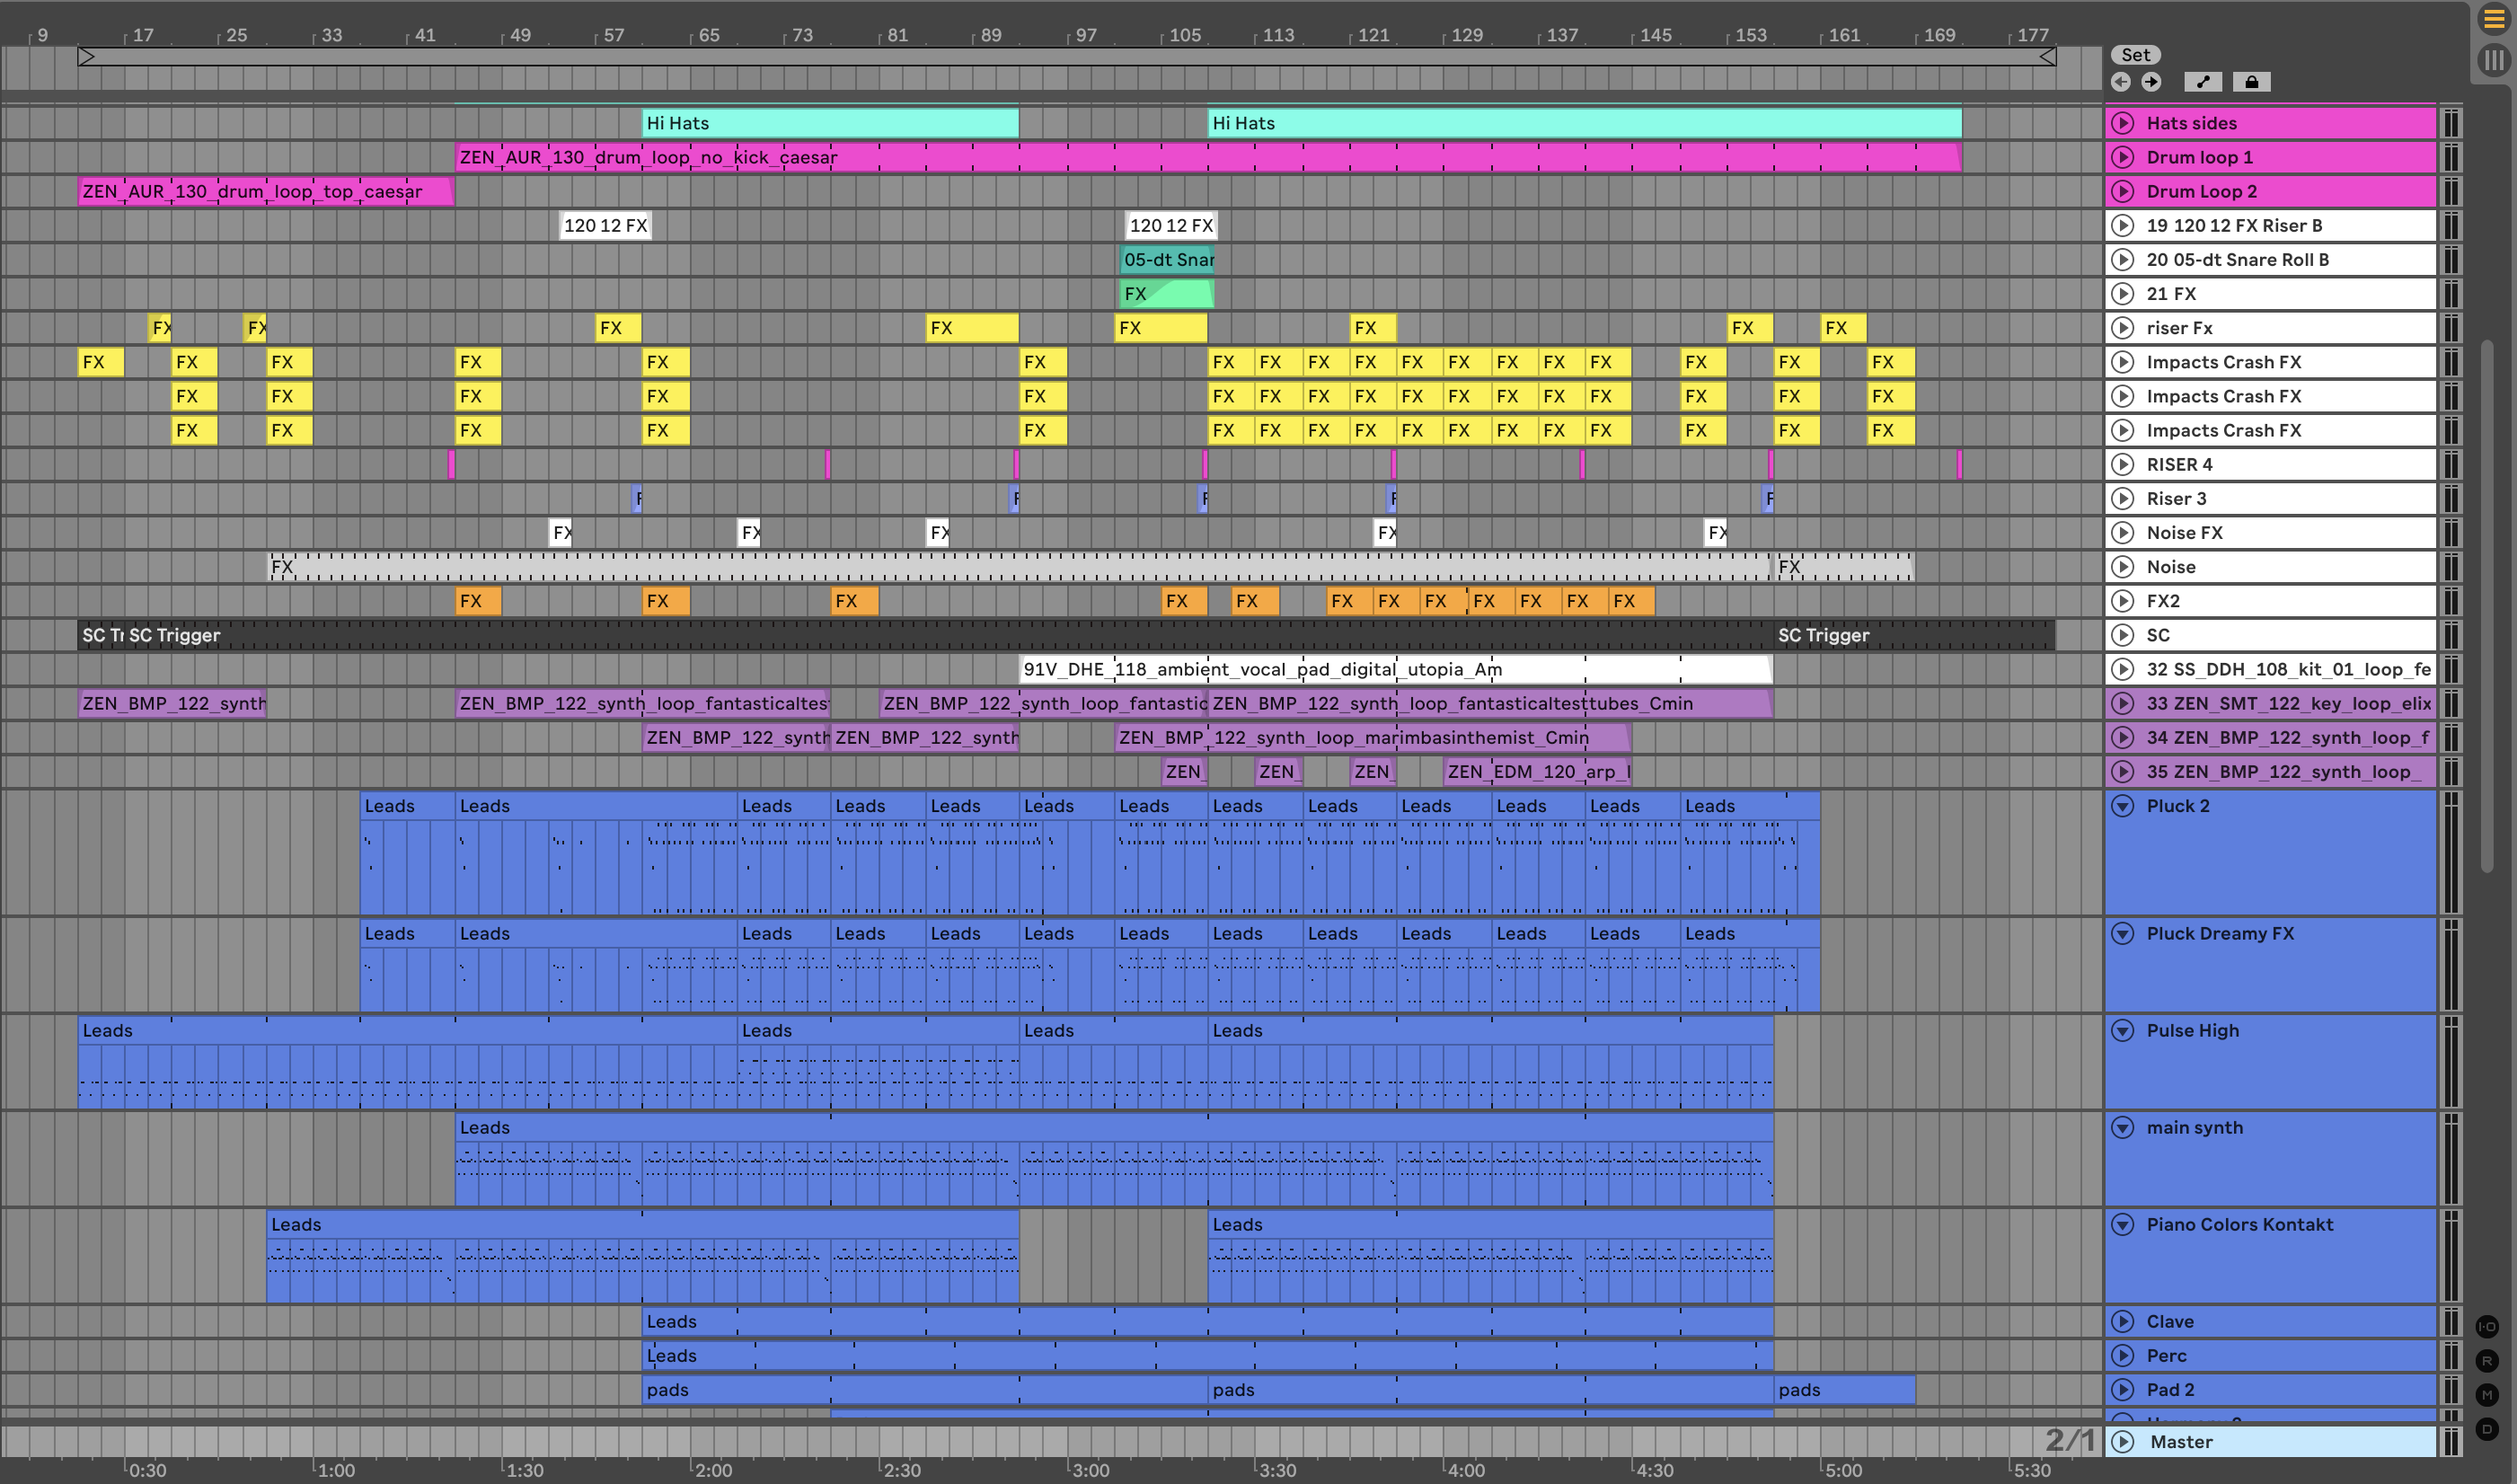Show the In/Out section via the I-O button
The width and height of the screenshot is (2517, 1484).
2487,1327
